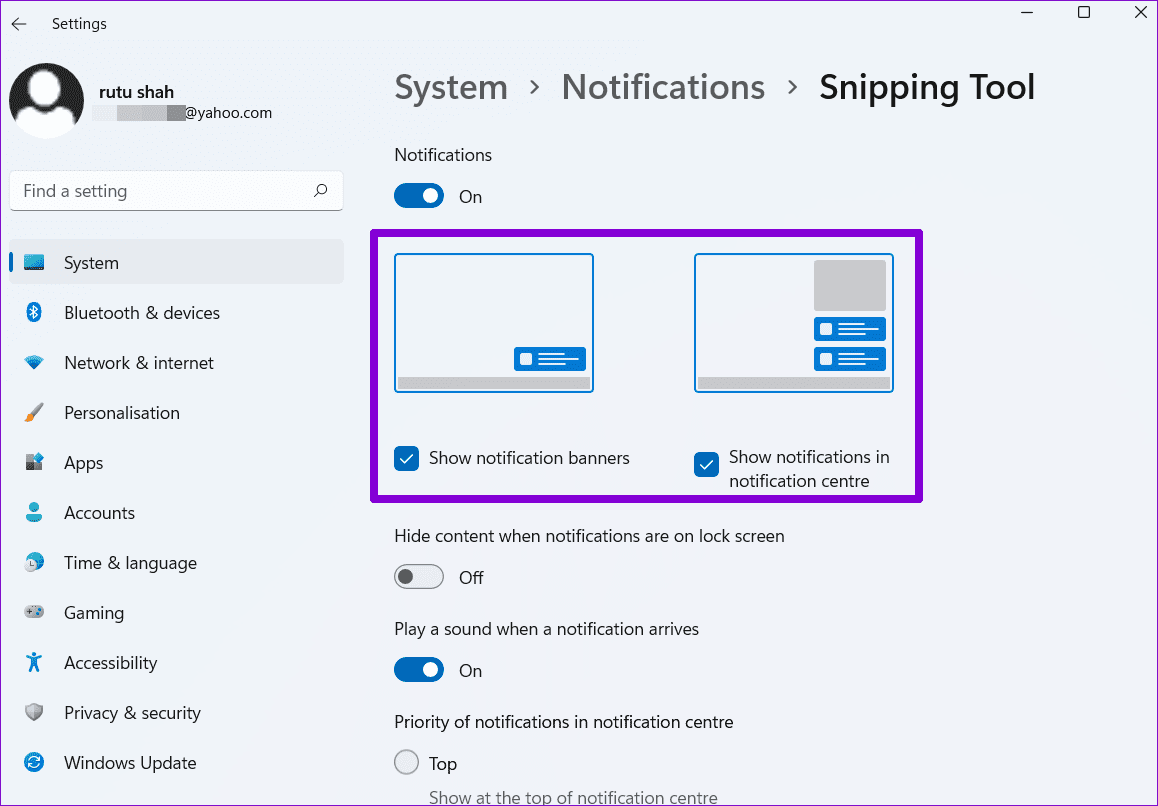
Task: Uncheck Show notifications in notification centre
Action: [707, 465]
